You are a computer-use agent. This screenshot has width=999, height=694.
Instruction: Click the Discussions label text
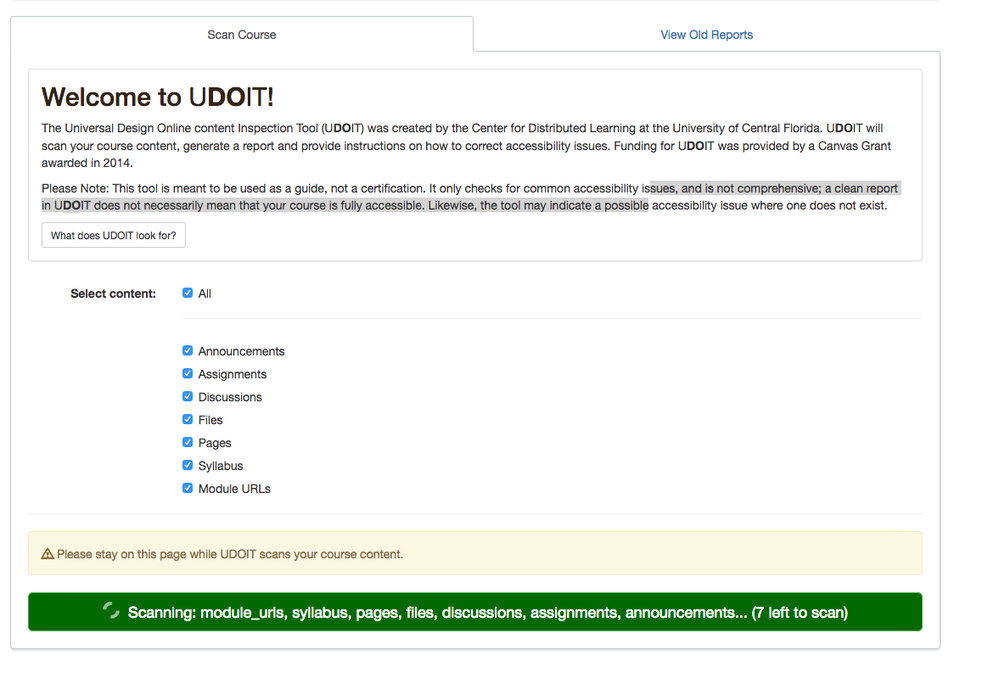[x=230, y=397]
